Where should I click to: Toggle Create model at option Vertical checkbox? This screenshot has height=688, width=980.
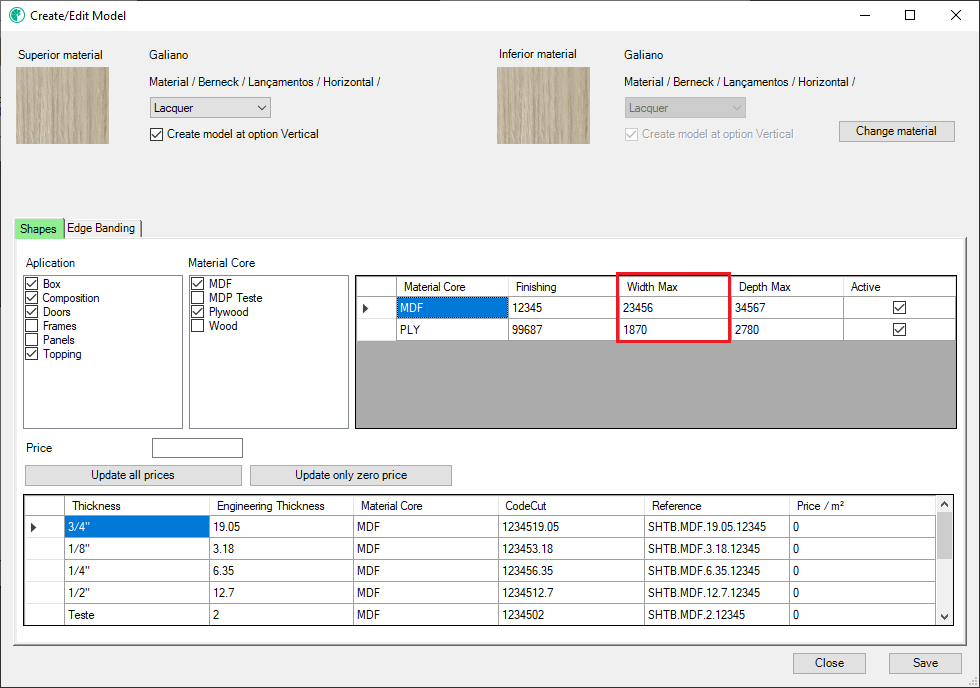tap(156, 134)
